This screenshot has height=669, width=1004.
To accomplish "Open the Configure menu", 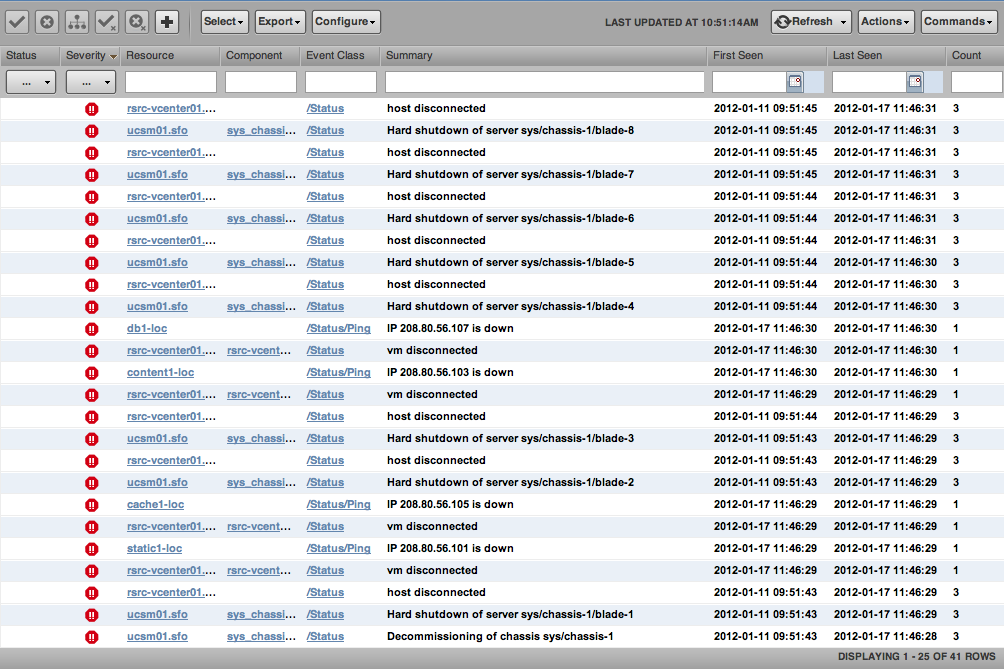I will [346, 21].
